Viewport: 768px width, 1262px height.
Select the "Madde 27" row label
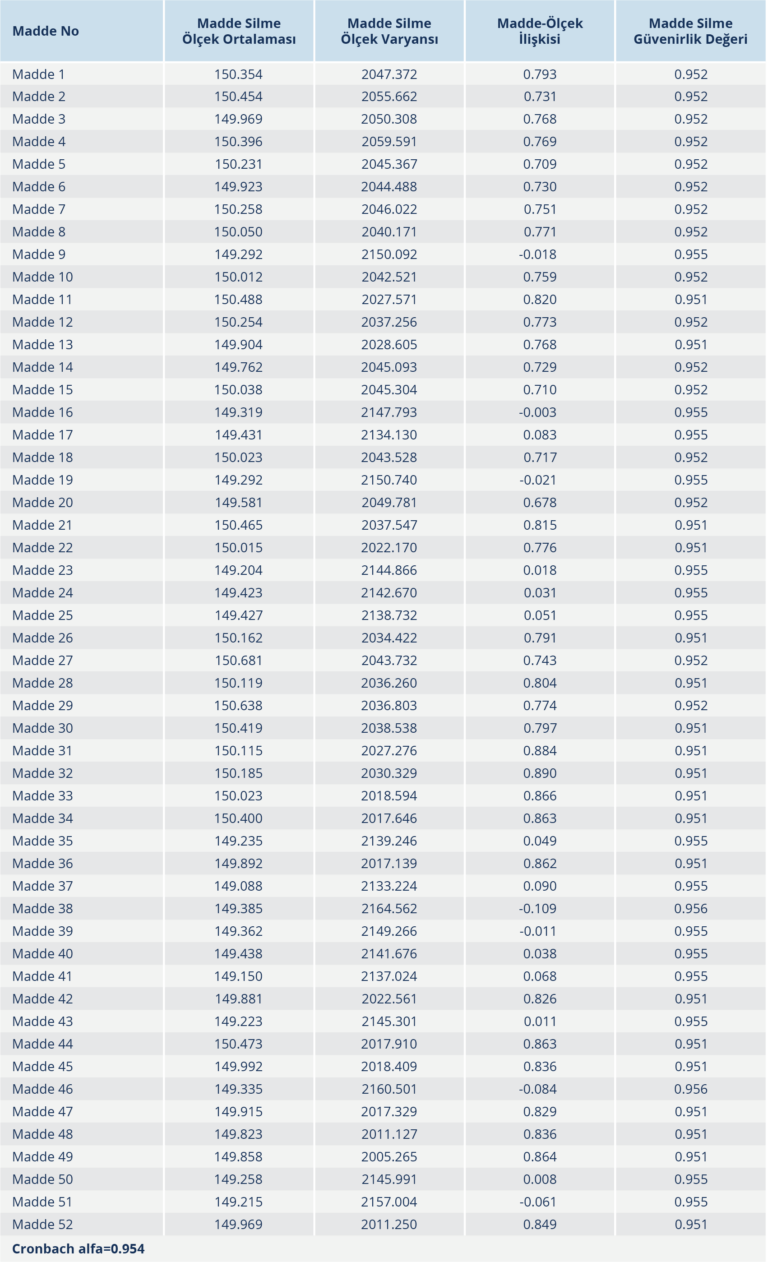coord(43,660)
